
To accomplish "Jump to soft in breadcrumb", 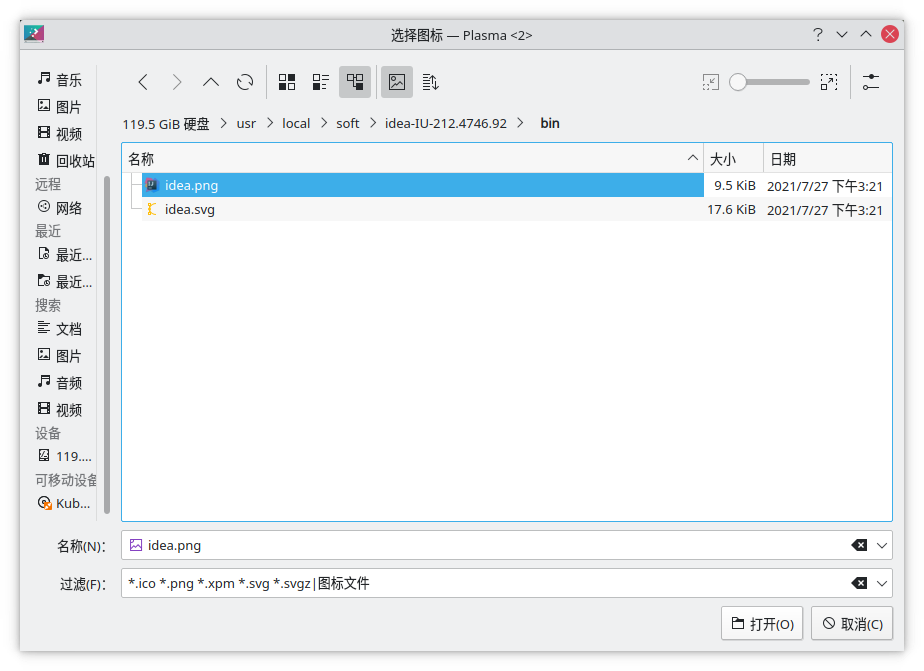I will click(x=348, y=124).
